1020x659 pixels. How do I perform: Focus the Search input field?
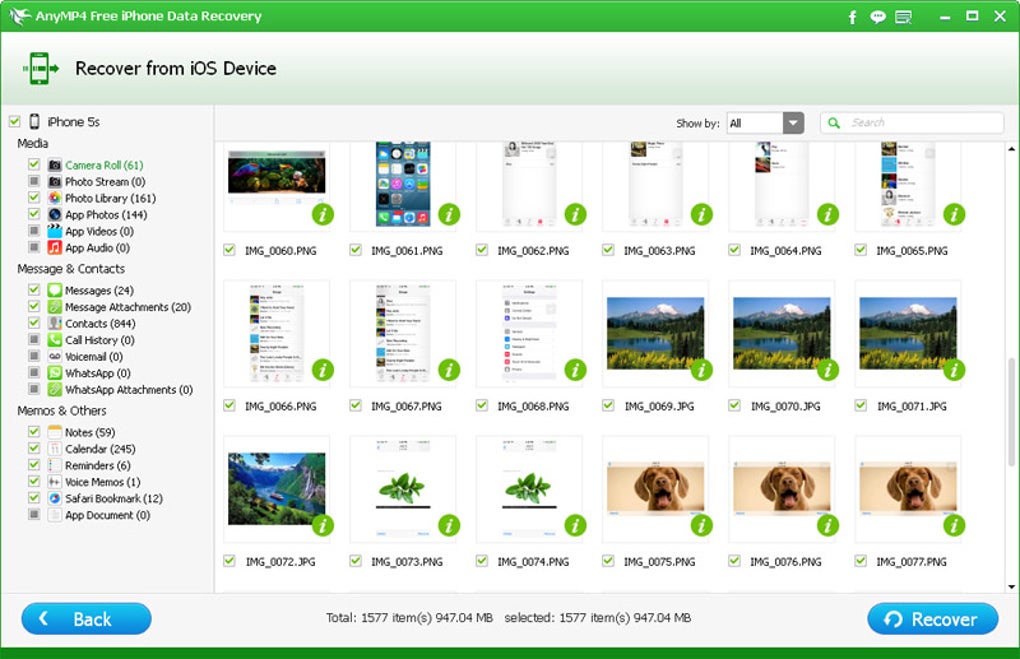click(912, 122)
